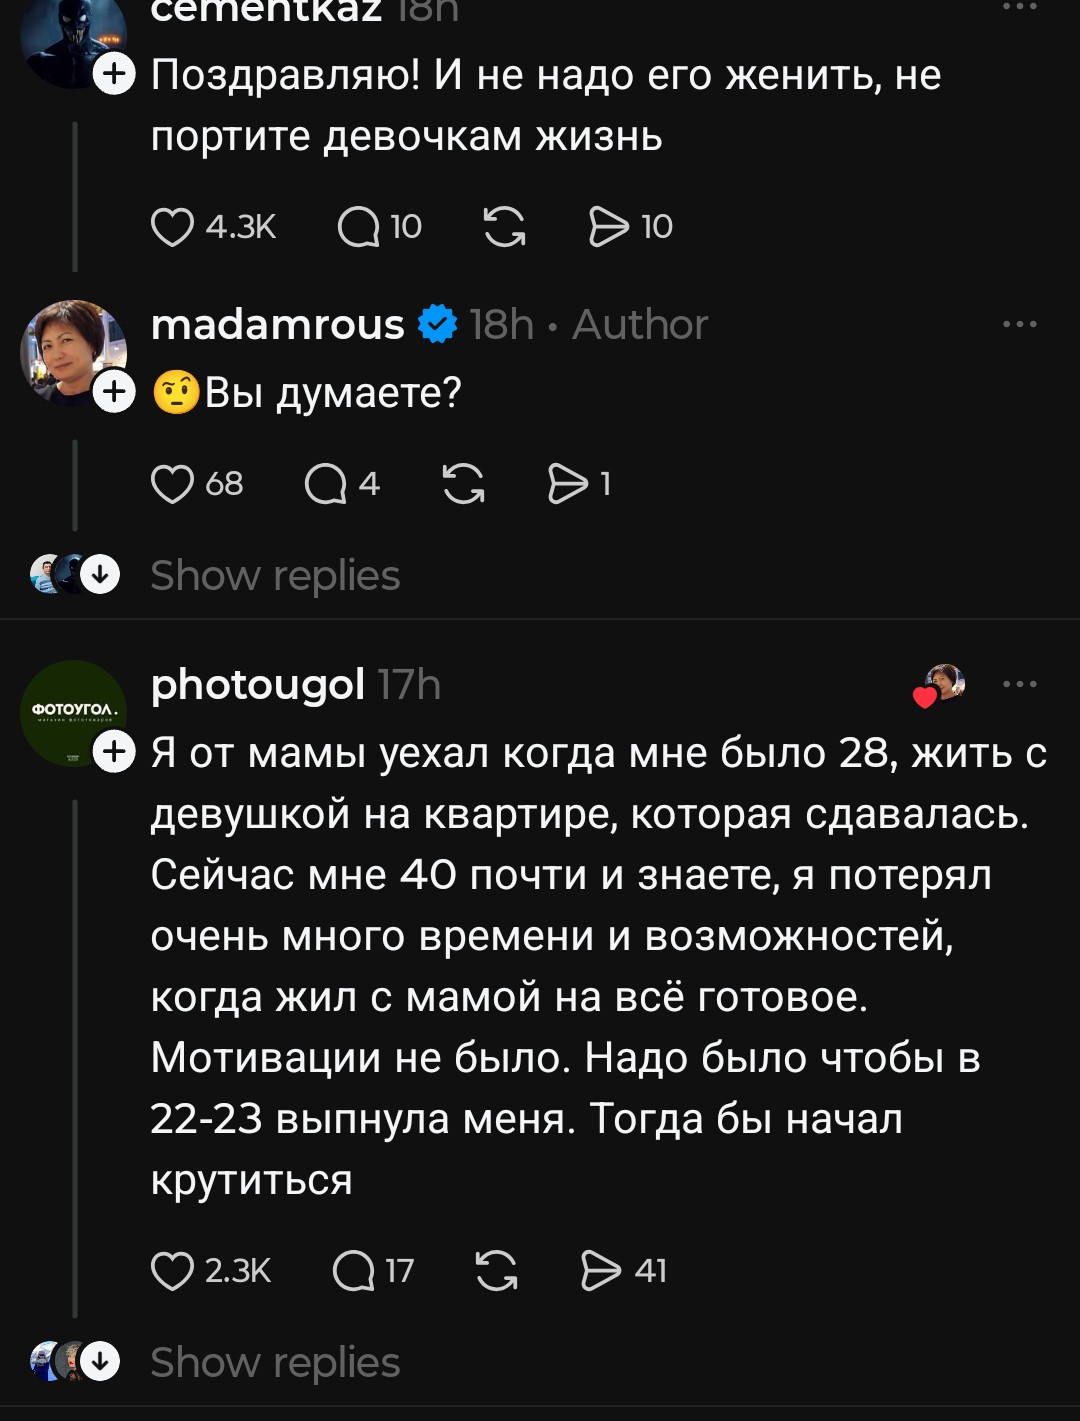Expand replies under madamrous's comment
Image resolution: width=1080 pixels, height=1421 pixels.
tap(274, 576)
